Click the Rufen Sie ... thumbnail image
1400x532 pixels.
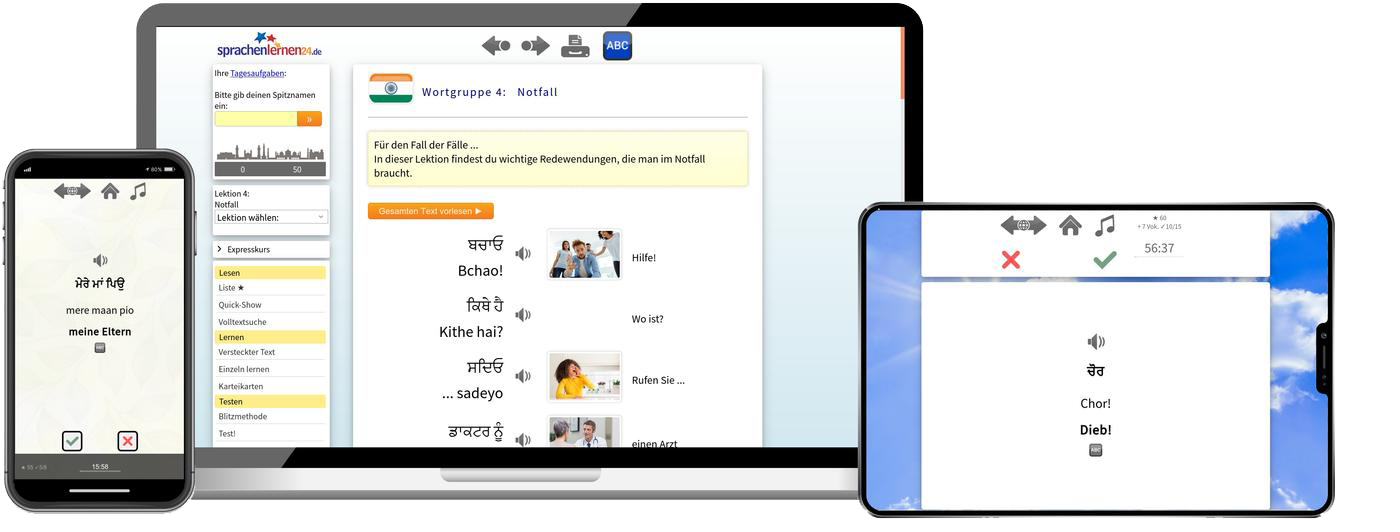(x=585, y=376)
